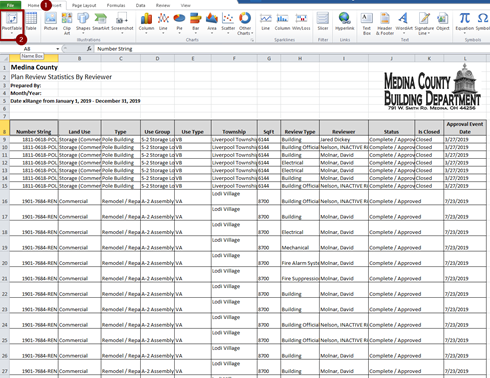Insert a Table from the ribbon

[x=31, y=22]
